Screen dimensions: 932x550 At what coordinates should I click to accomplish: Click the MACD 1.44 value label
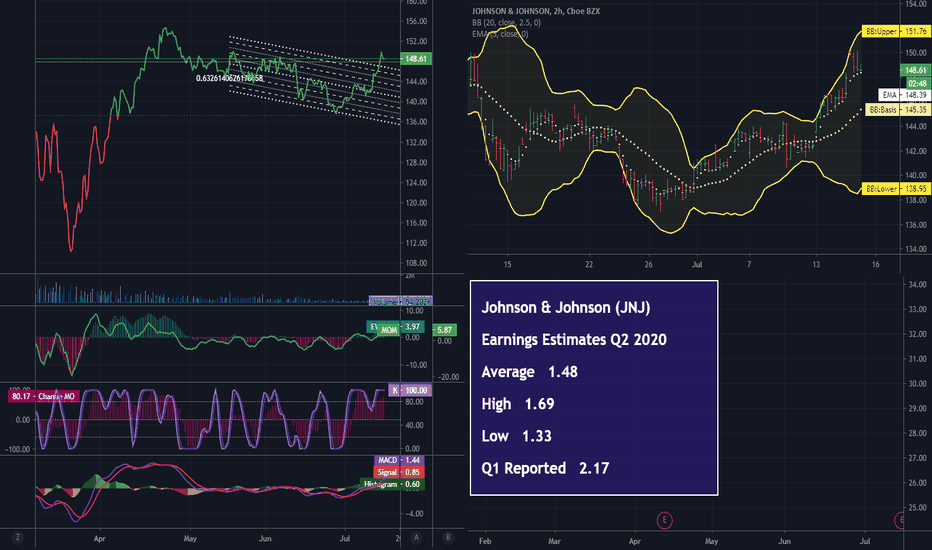point(399,460)
